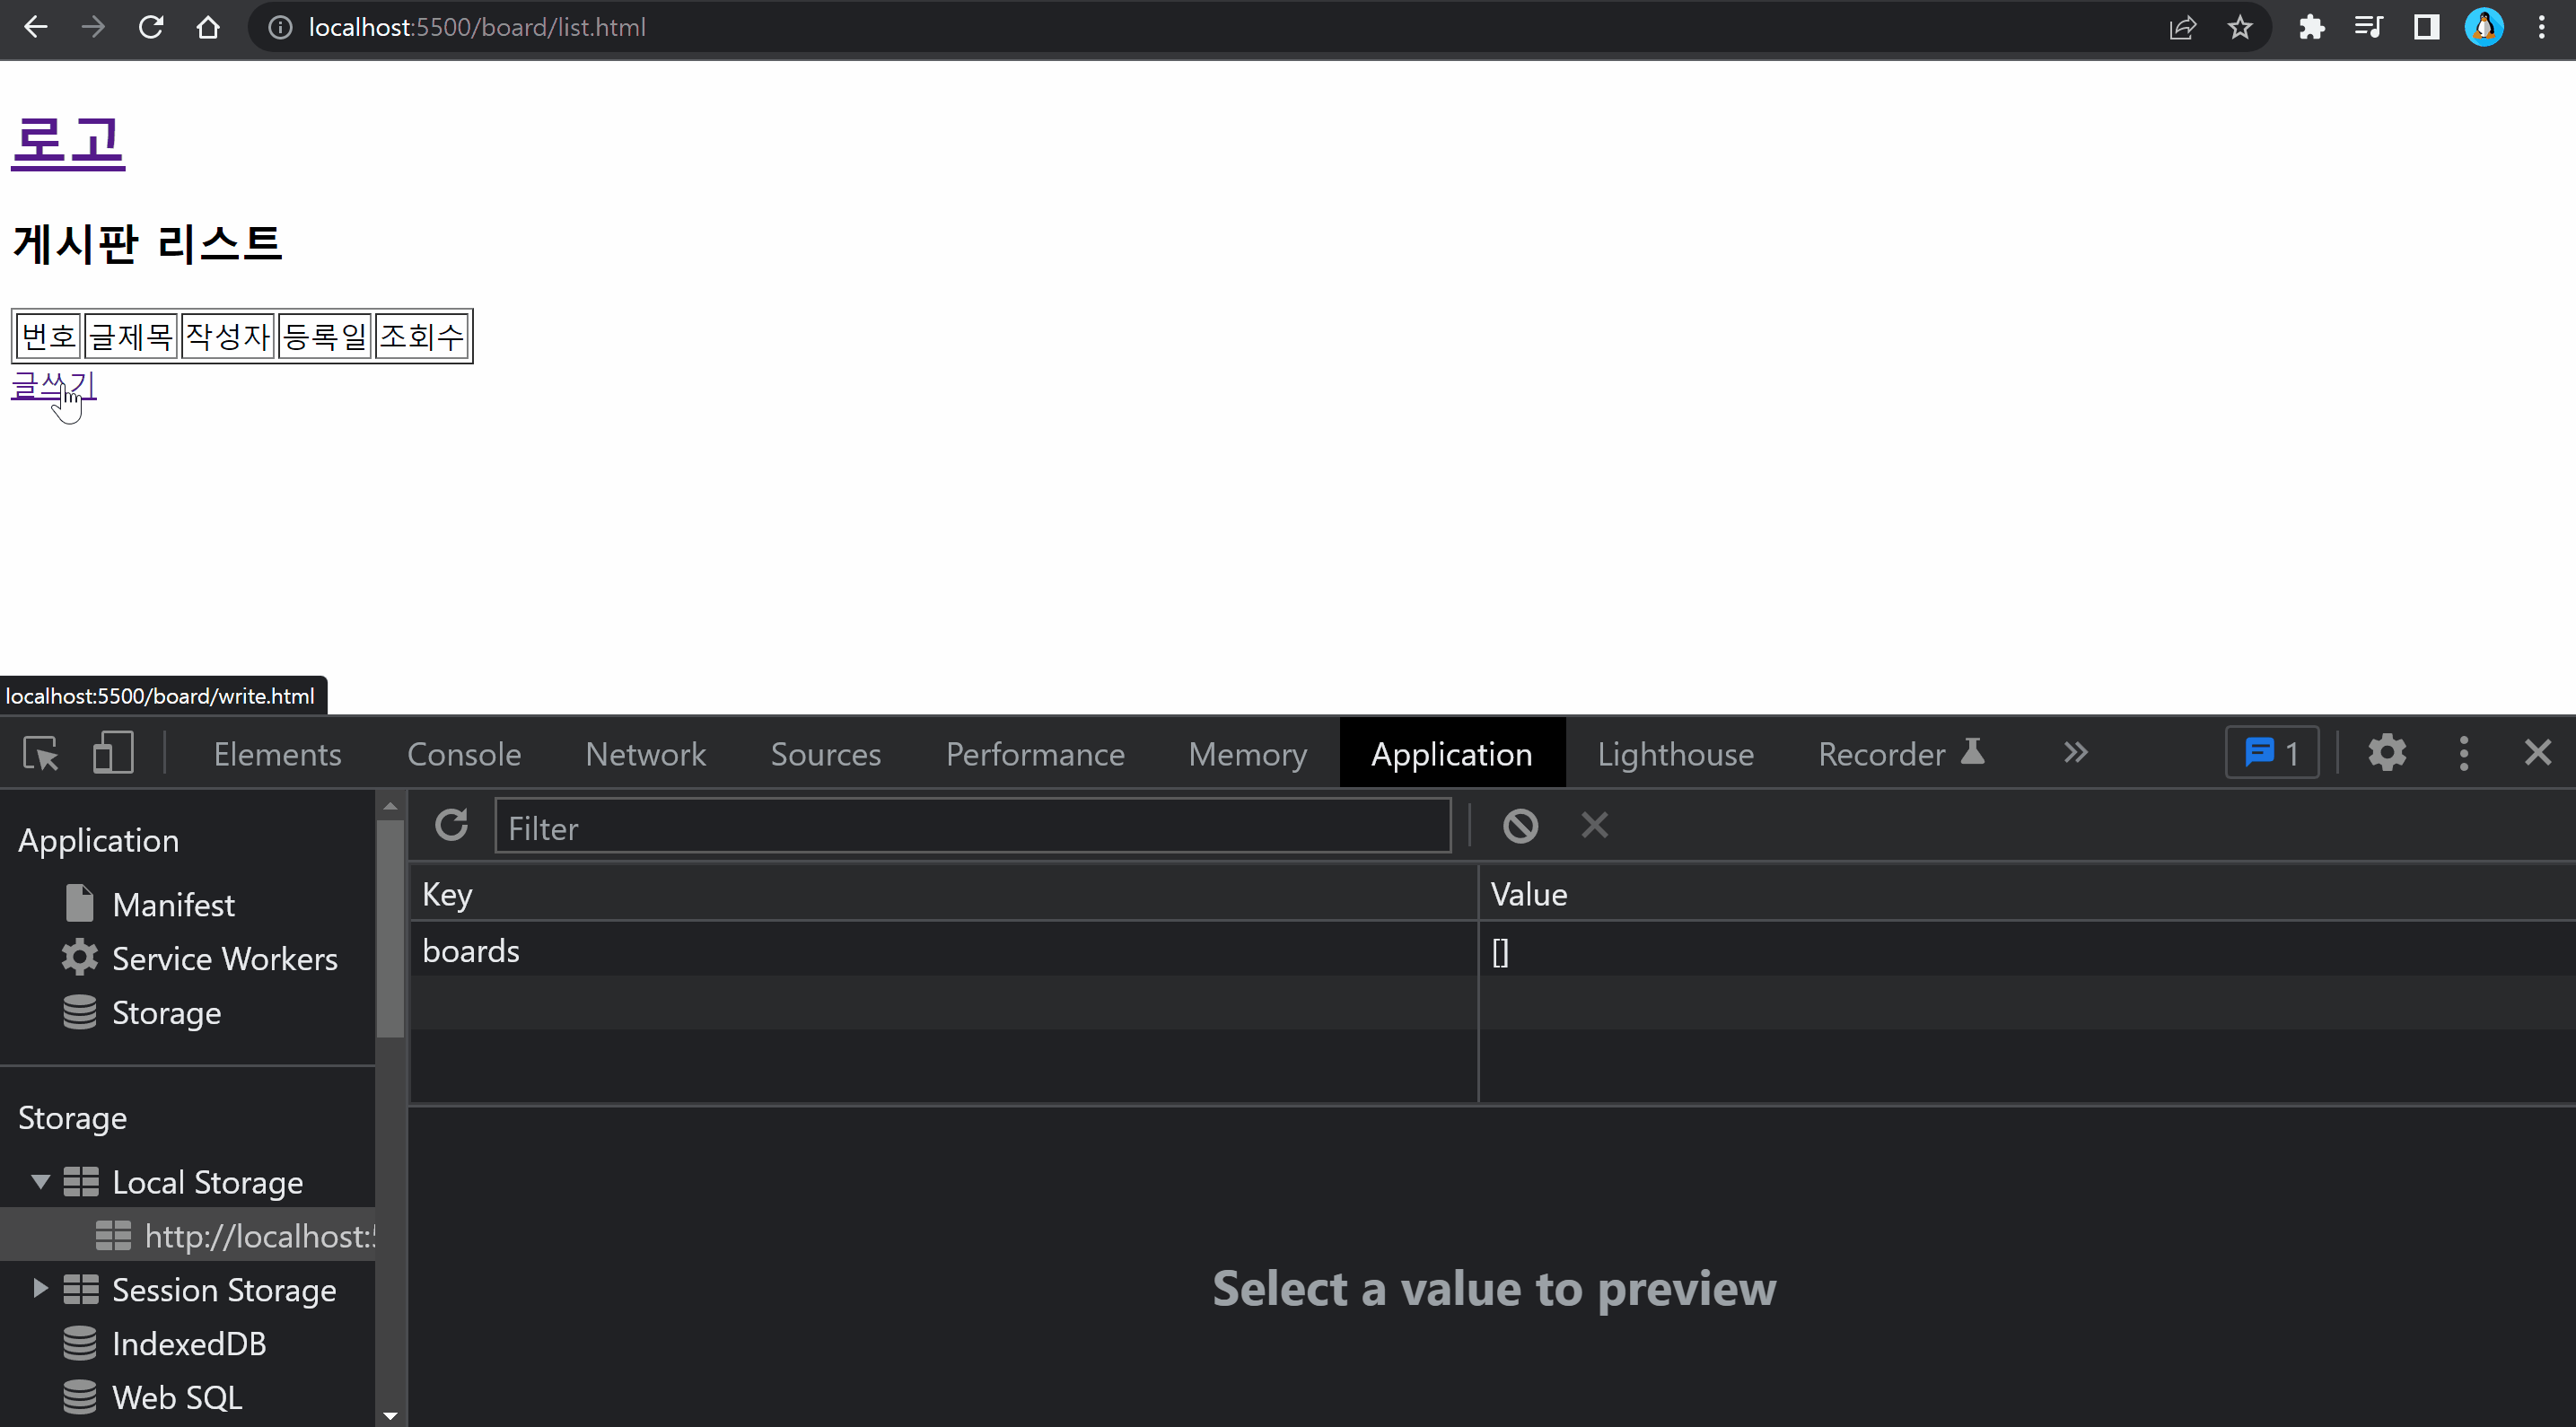This screenshot has width=2576, height=1427.
Task: Click the 글쓰기 link
Action: (53, 385)
